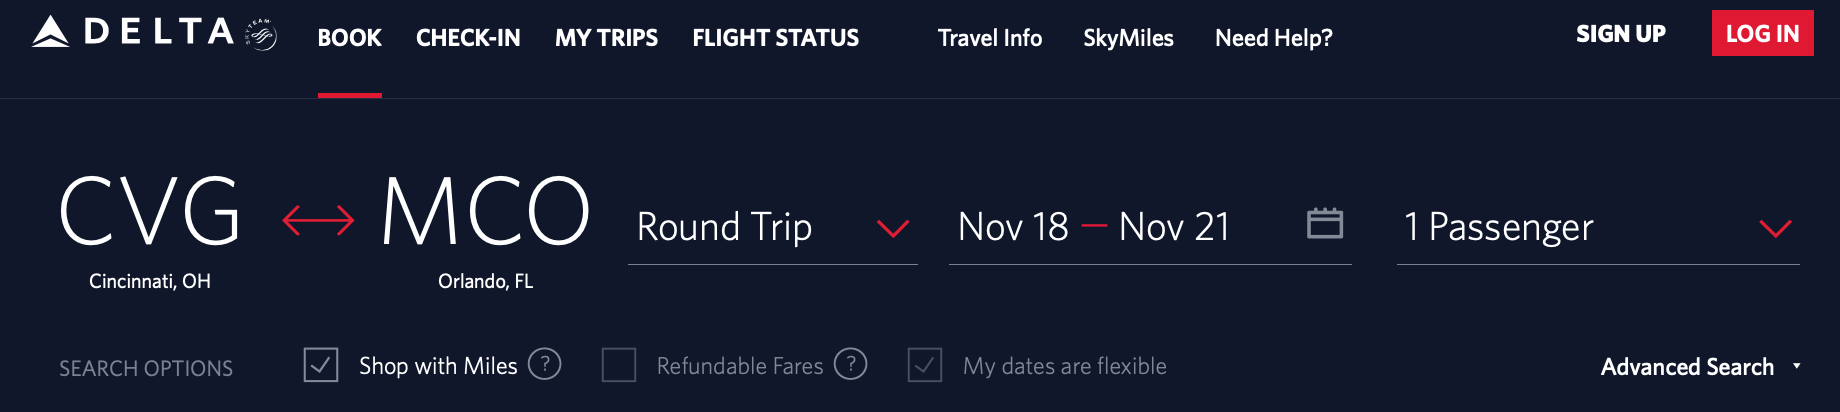Click the SIGN UP link

click(x=1620, y=34)
